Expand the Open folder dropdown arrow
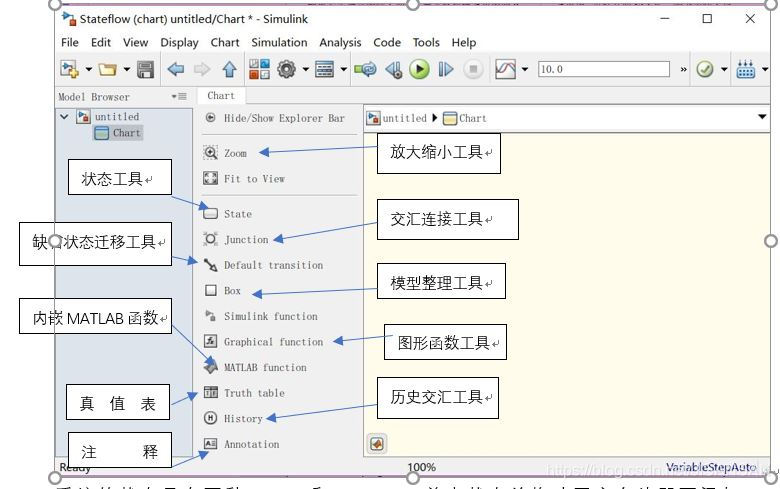Screen dimensions: 780x489 point(126,69)
